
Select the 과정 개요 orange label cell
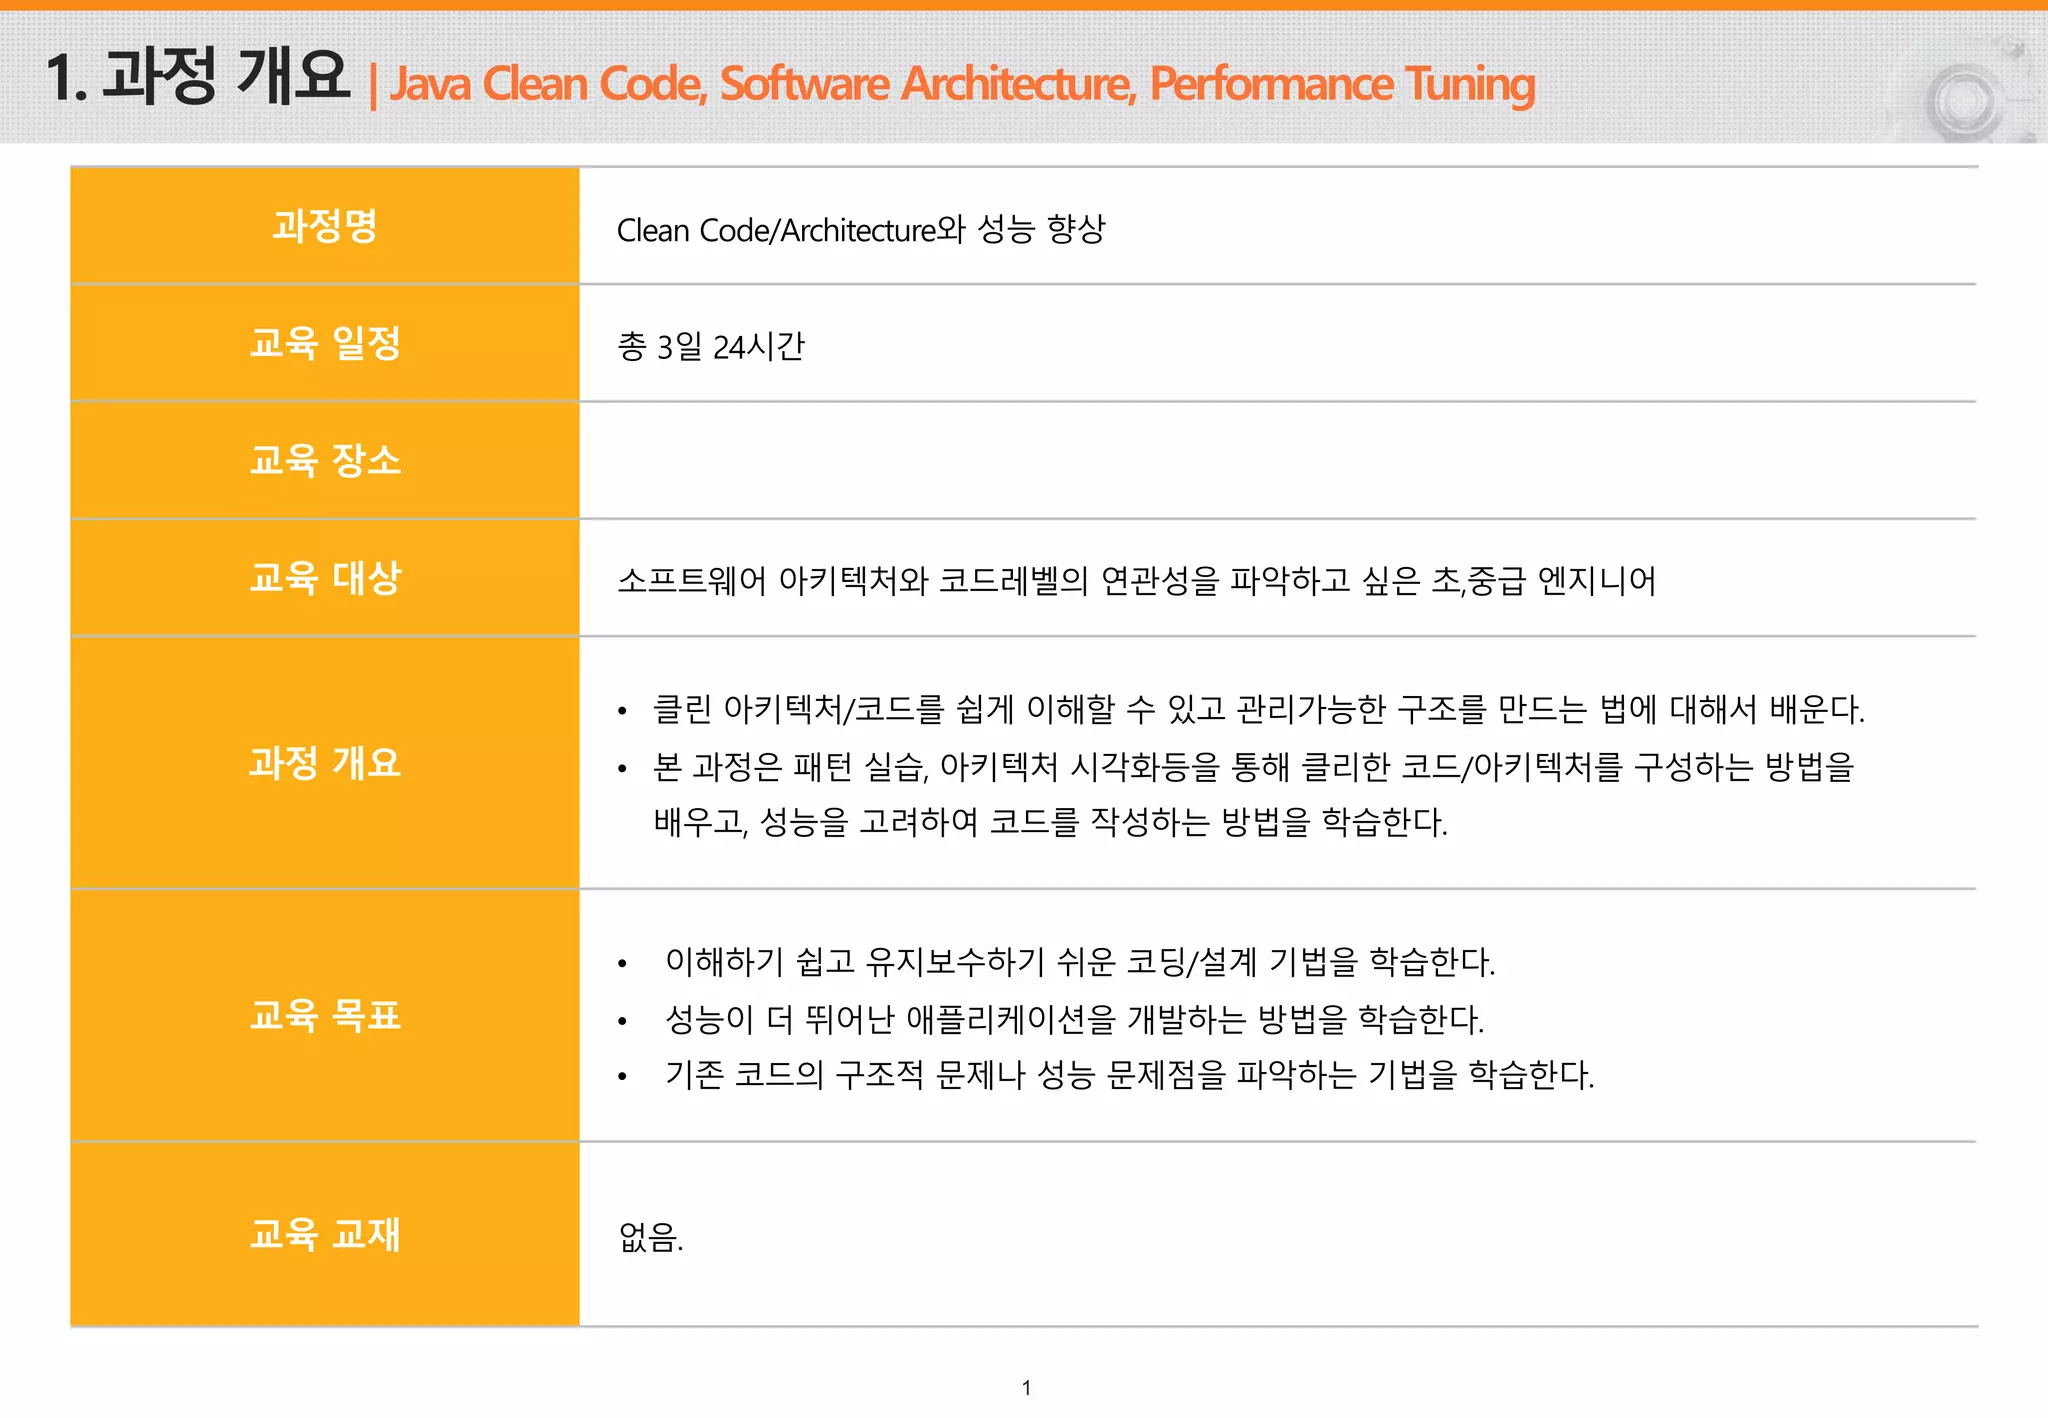[x=325, y=762]
